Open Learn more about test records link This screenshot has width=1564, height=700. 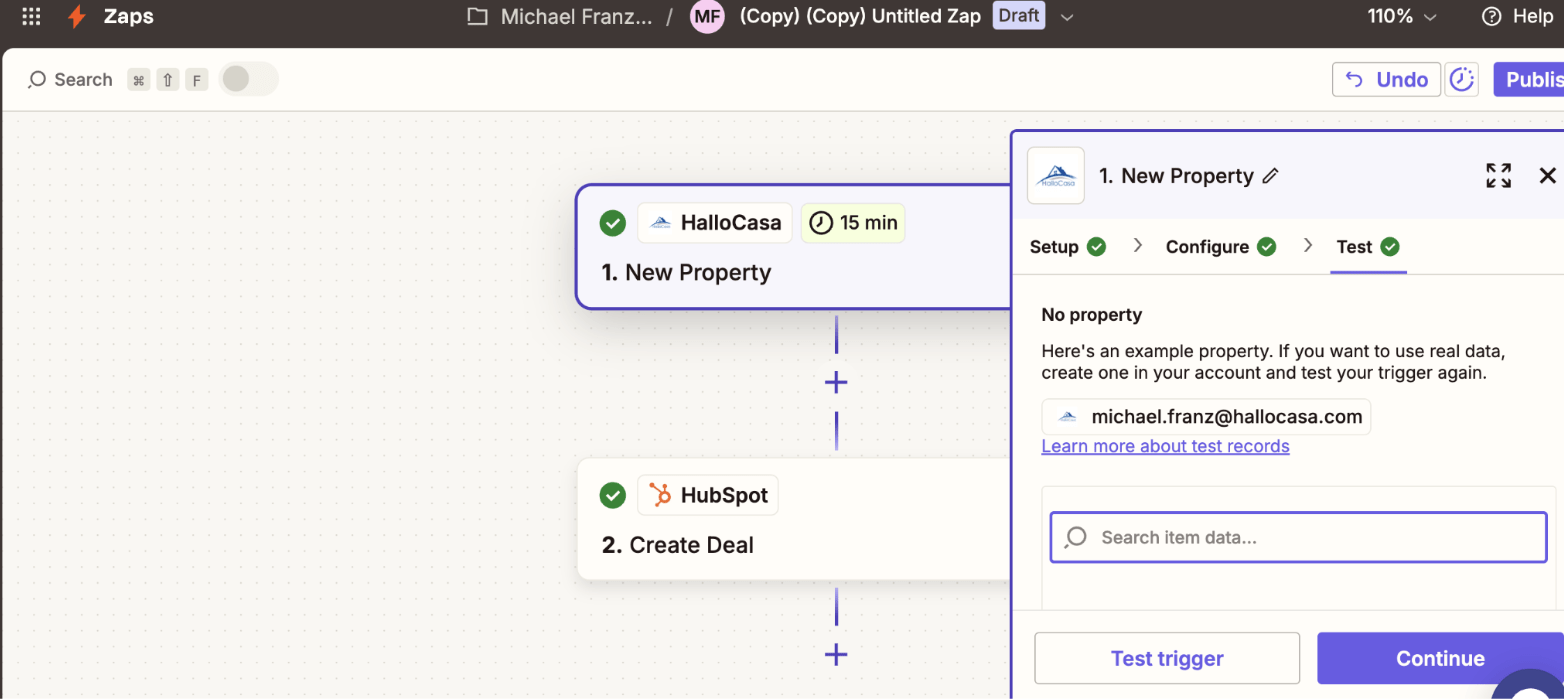(x=1165, y=446)
